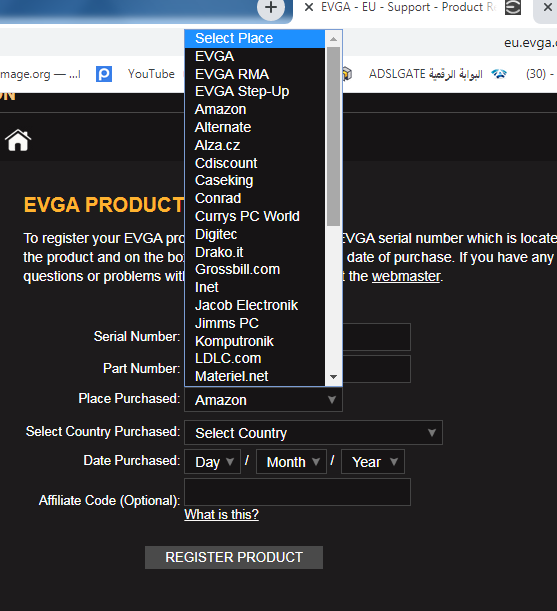The image size is (557, 611).
Task: Pick Amazon in the dropdown list
Action: 255,109
